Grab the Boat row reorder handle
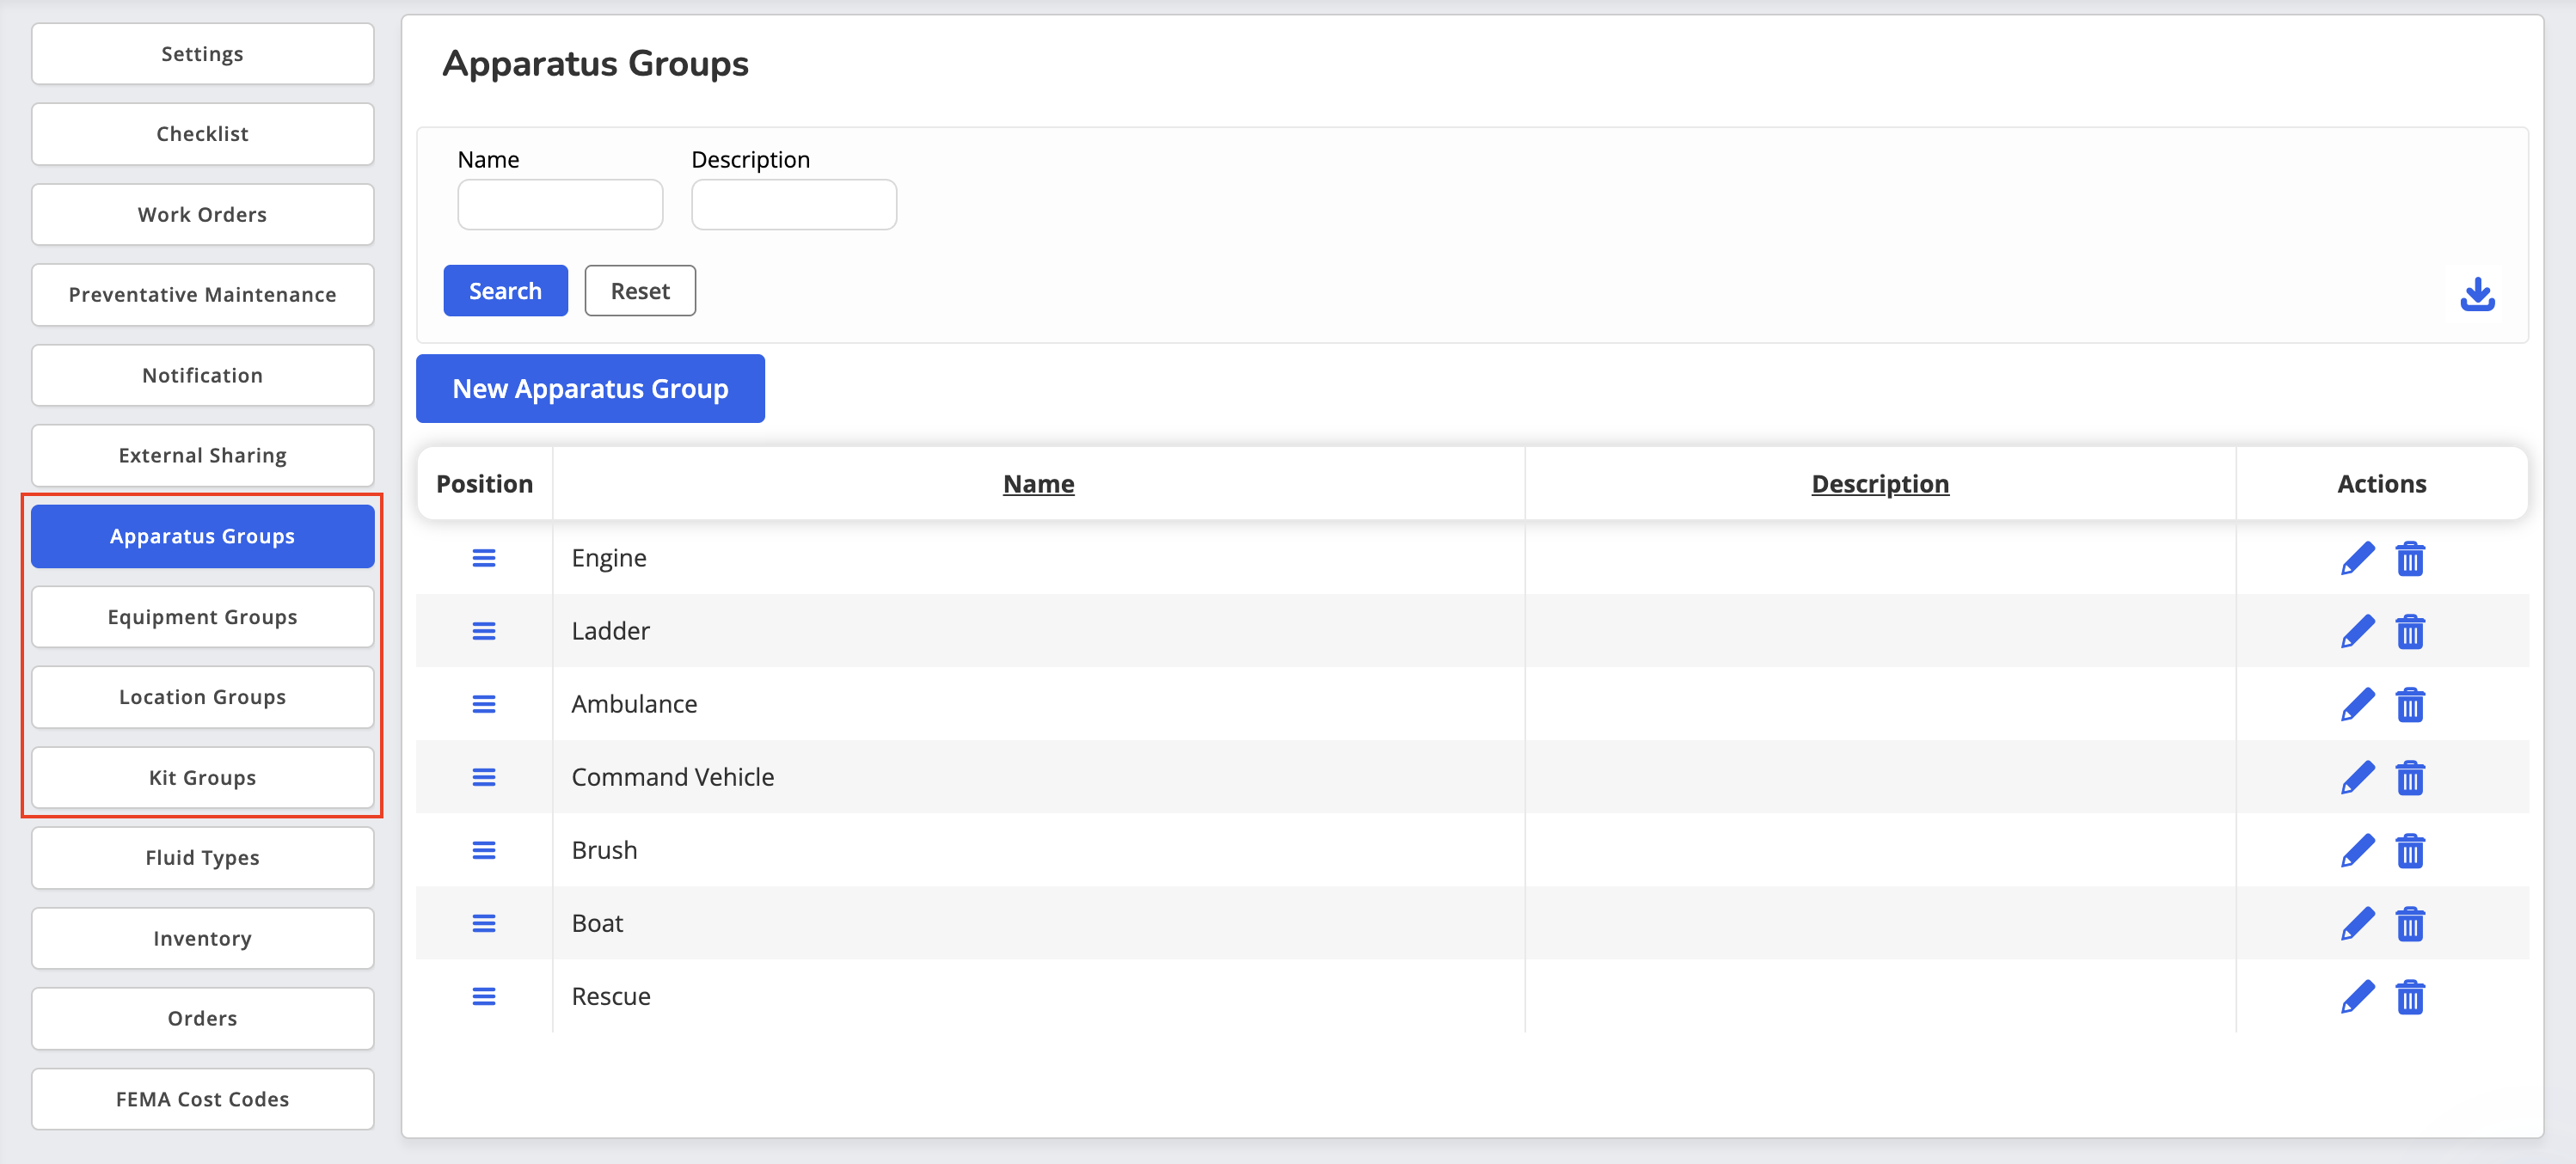Screen dimensions: 2576x1164 point(484,923)
